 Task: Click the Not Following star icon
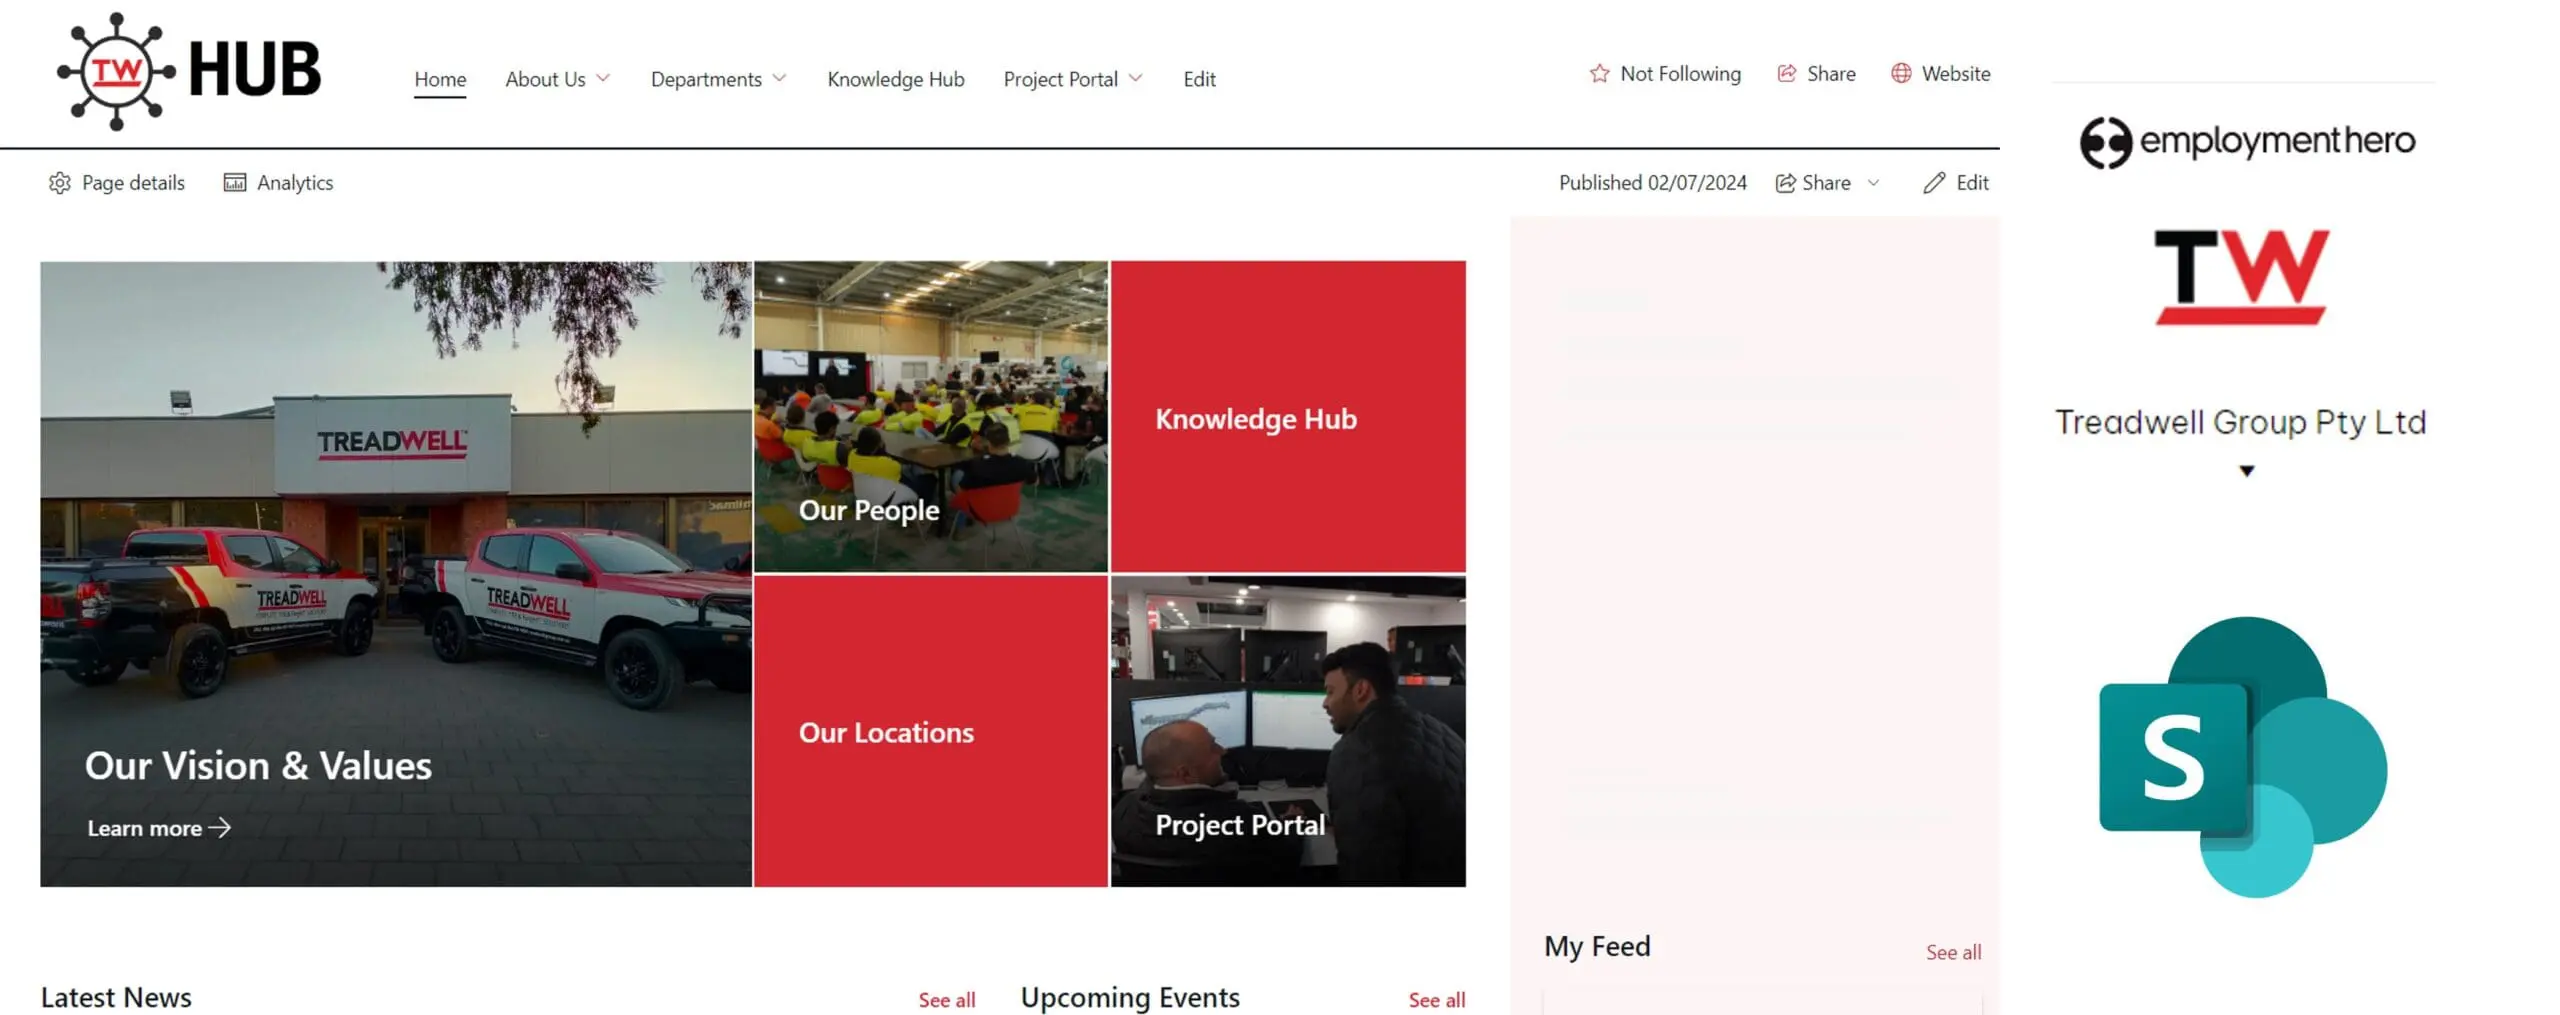pos(1599,74)
